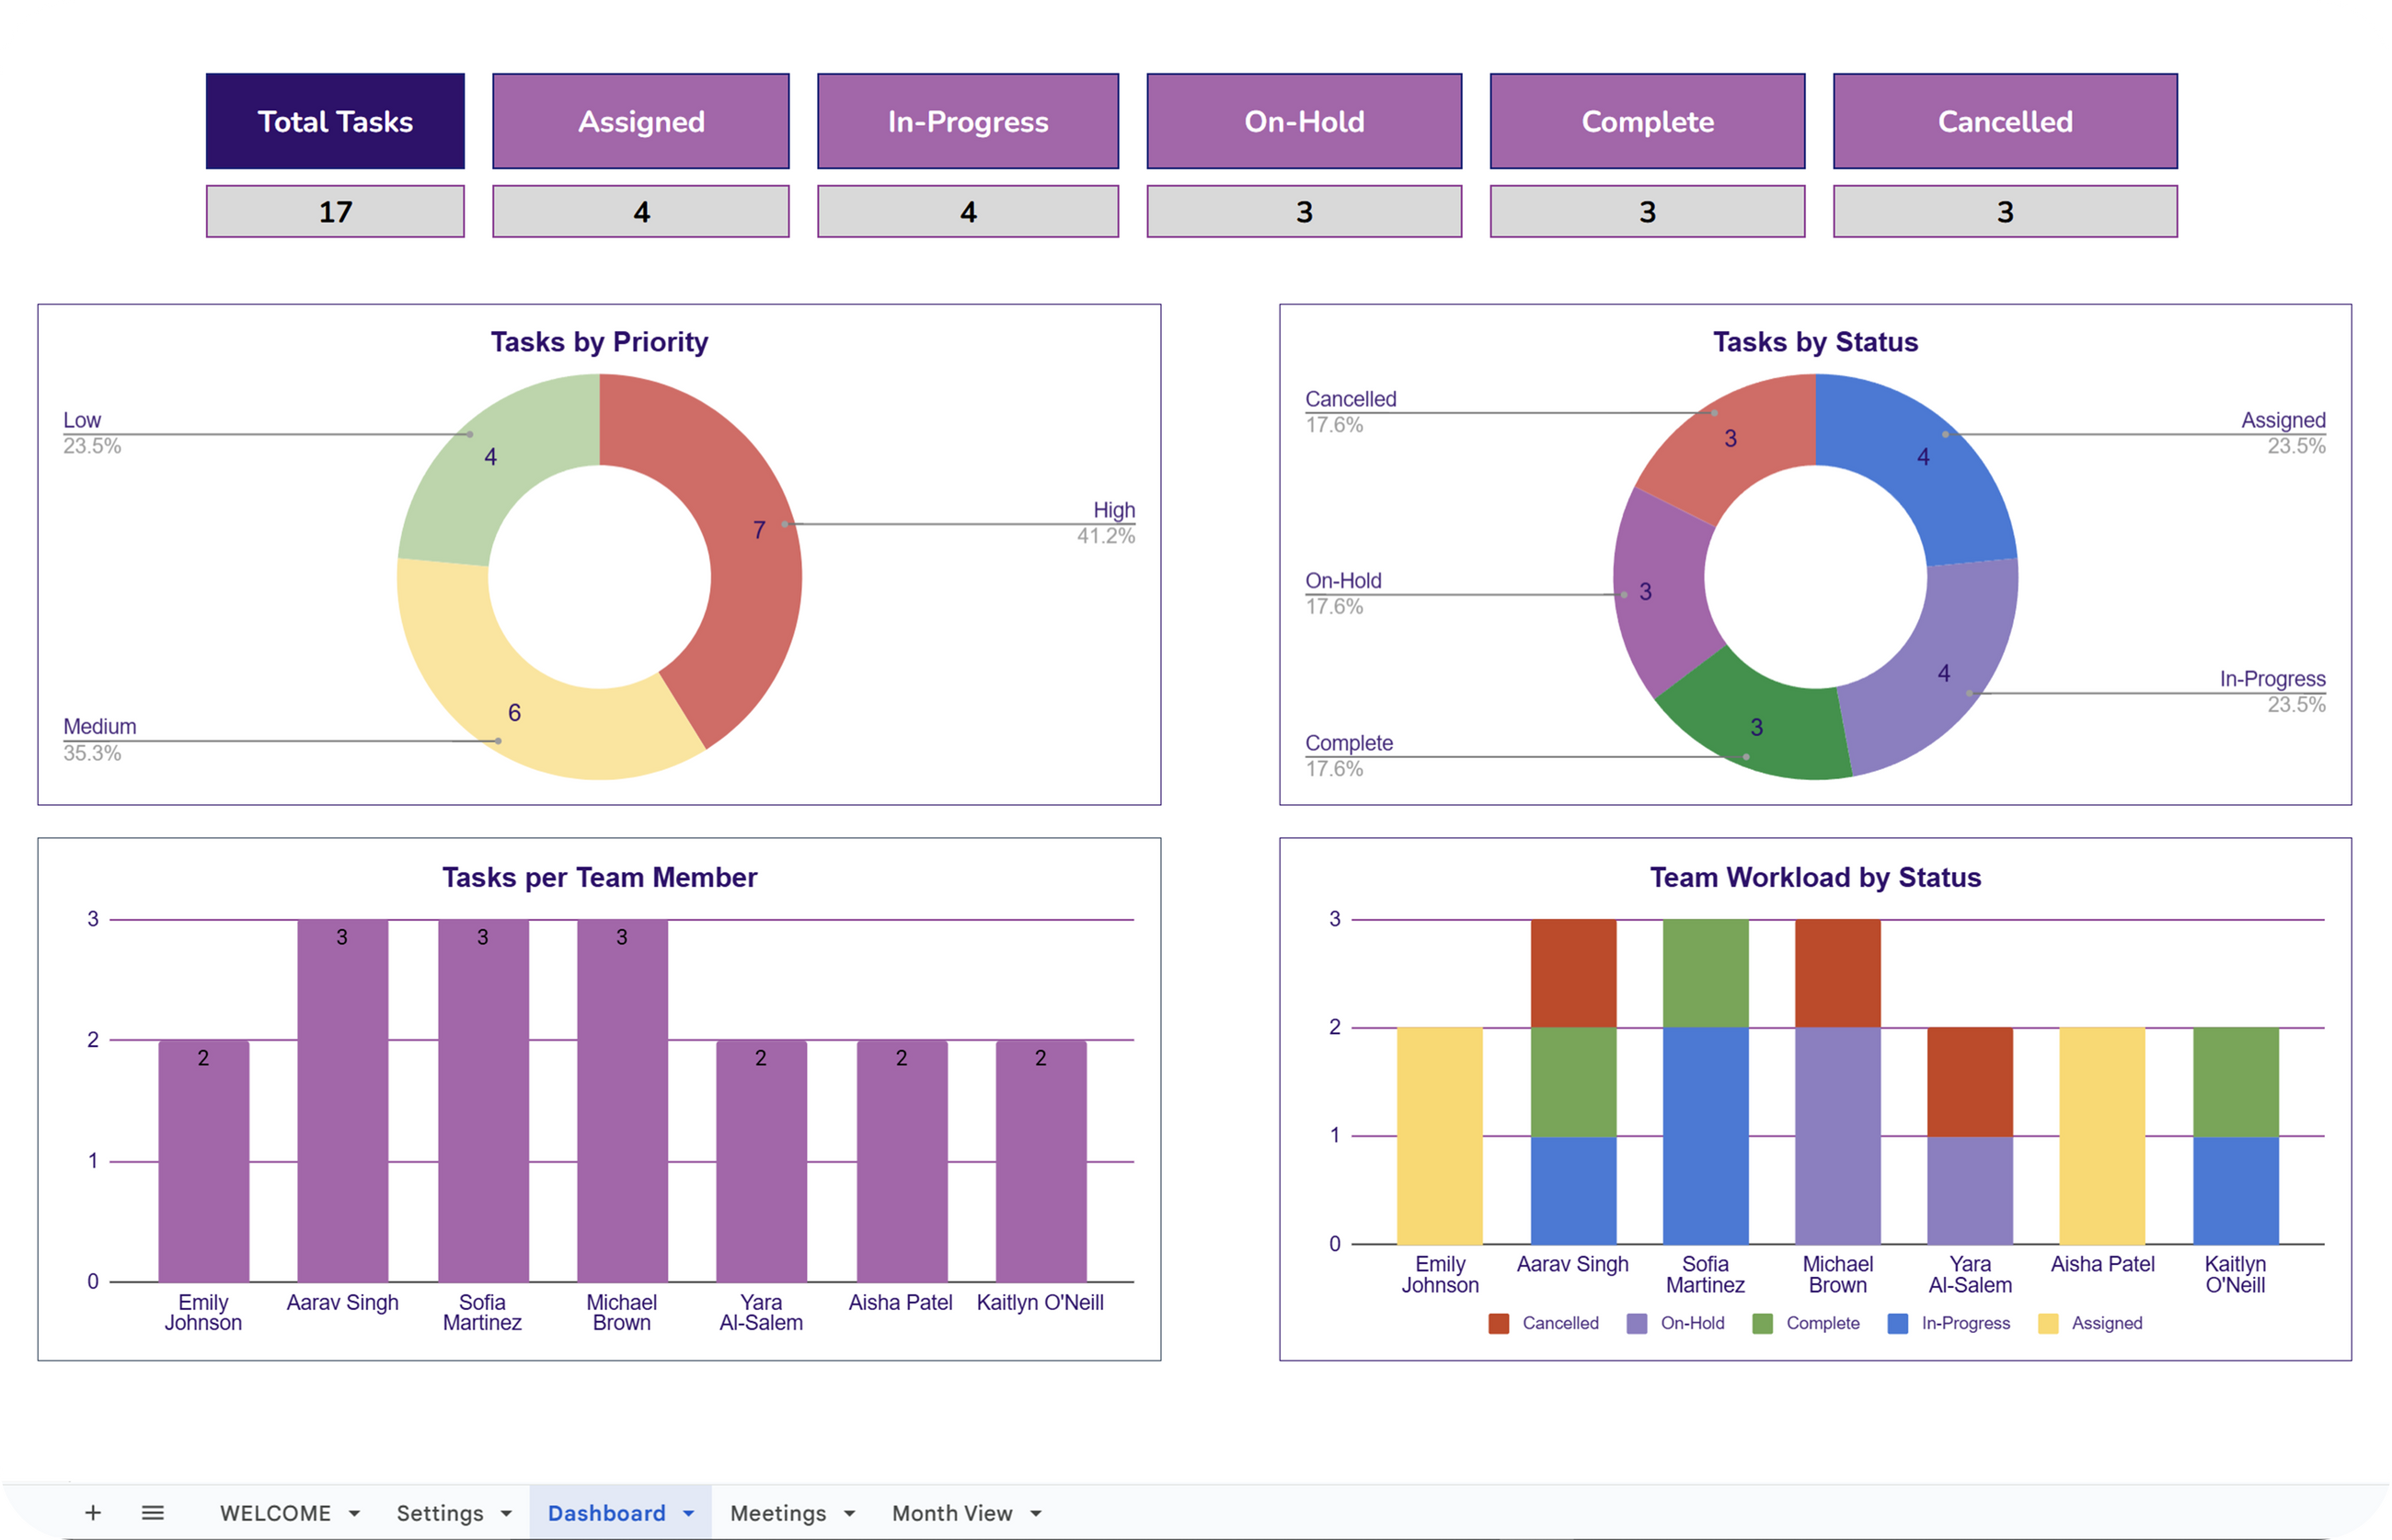Switch to the Month View sheet tab
2392x1540 pixels.
[x=952, y=1513]
